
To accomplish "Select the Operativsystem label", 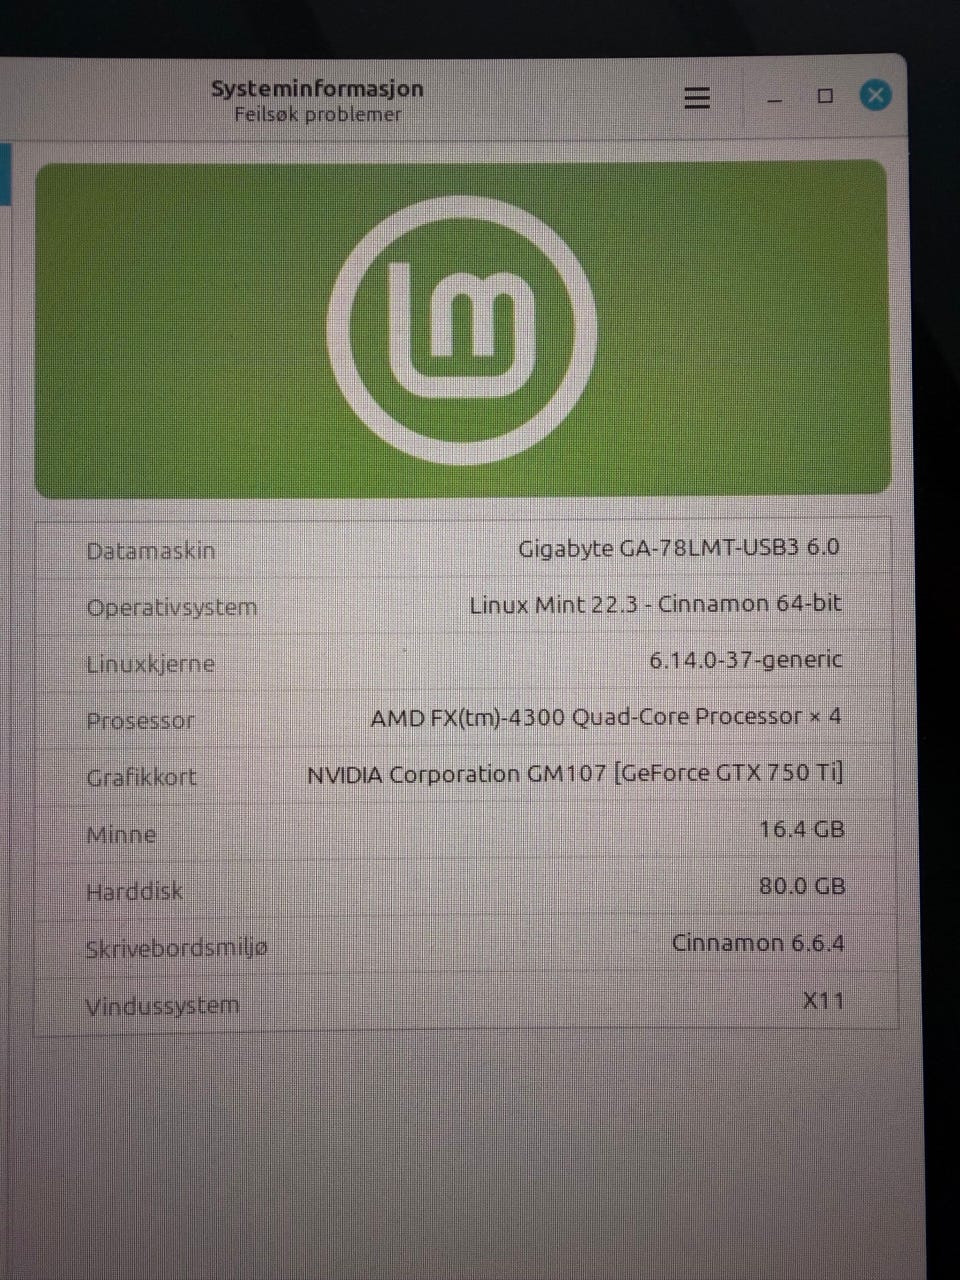I will (172, 608).
